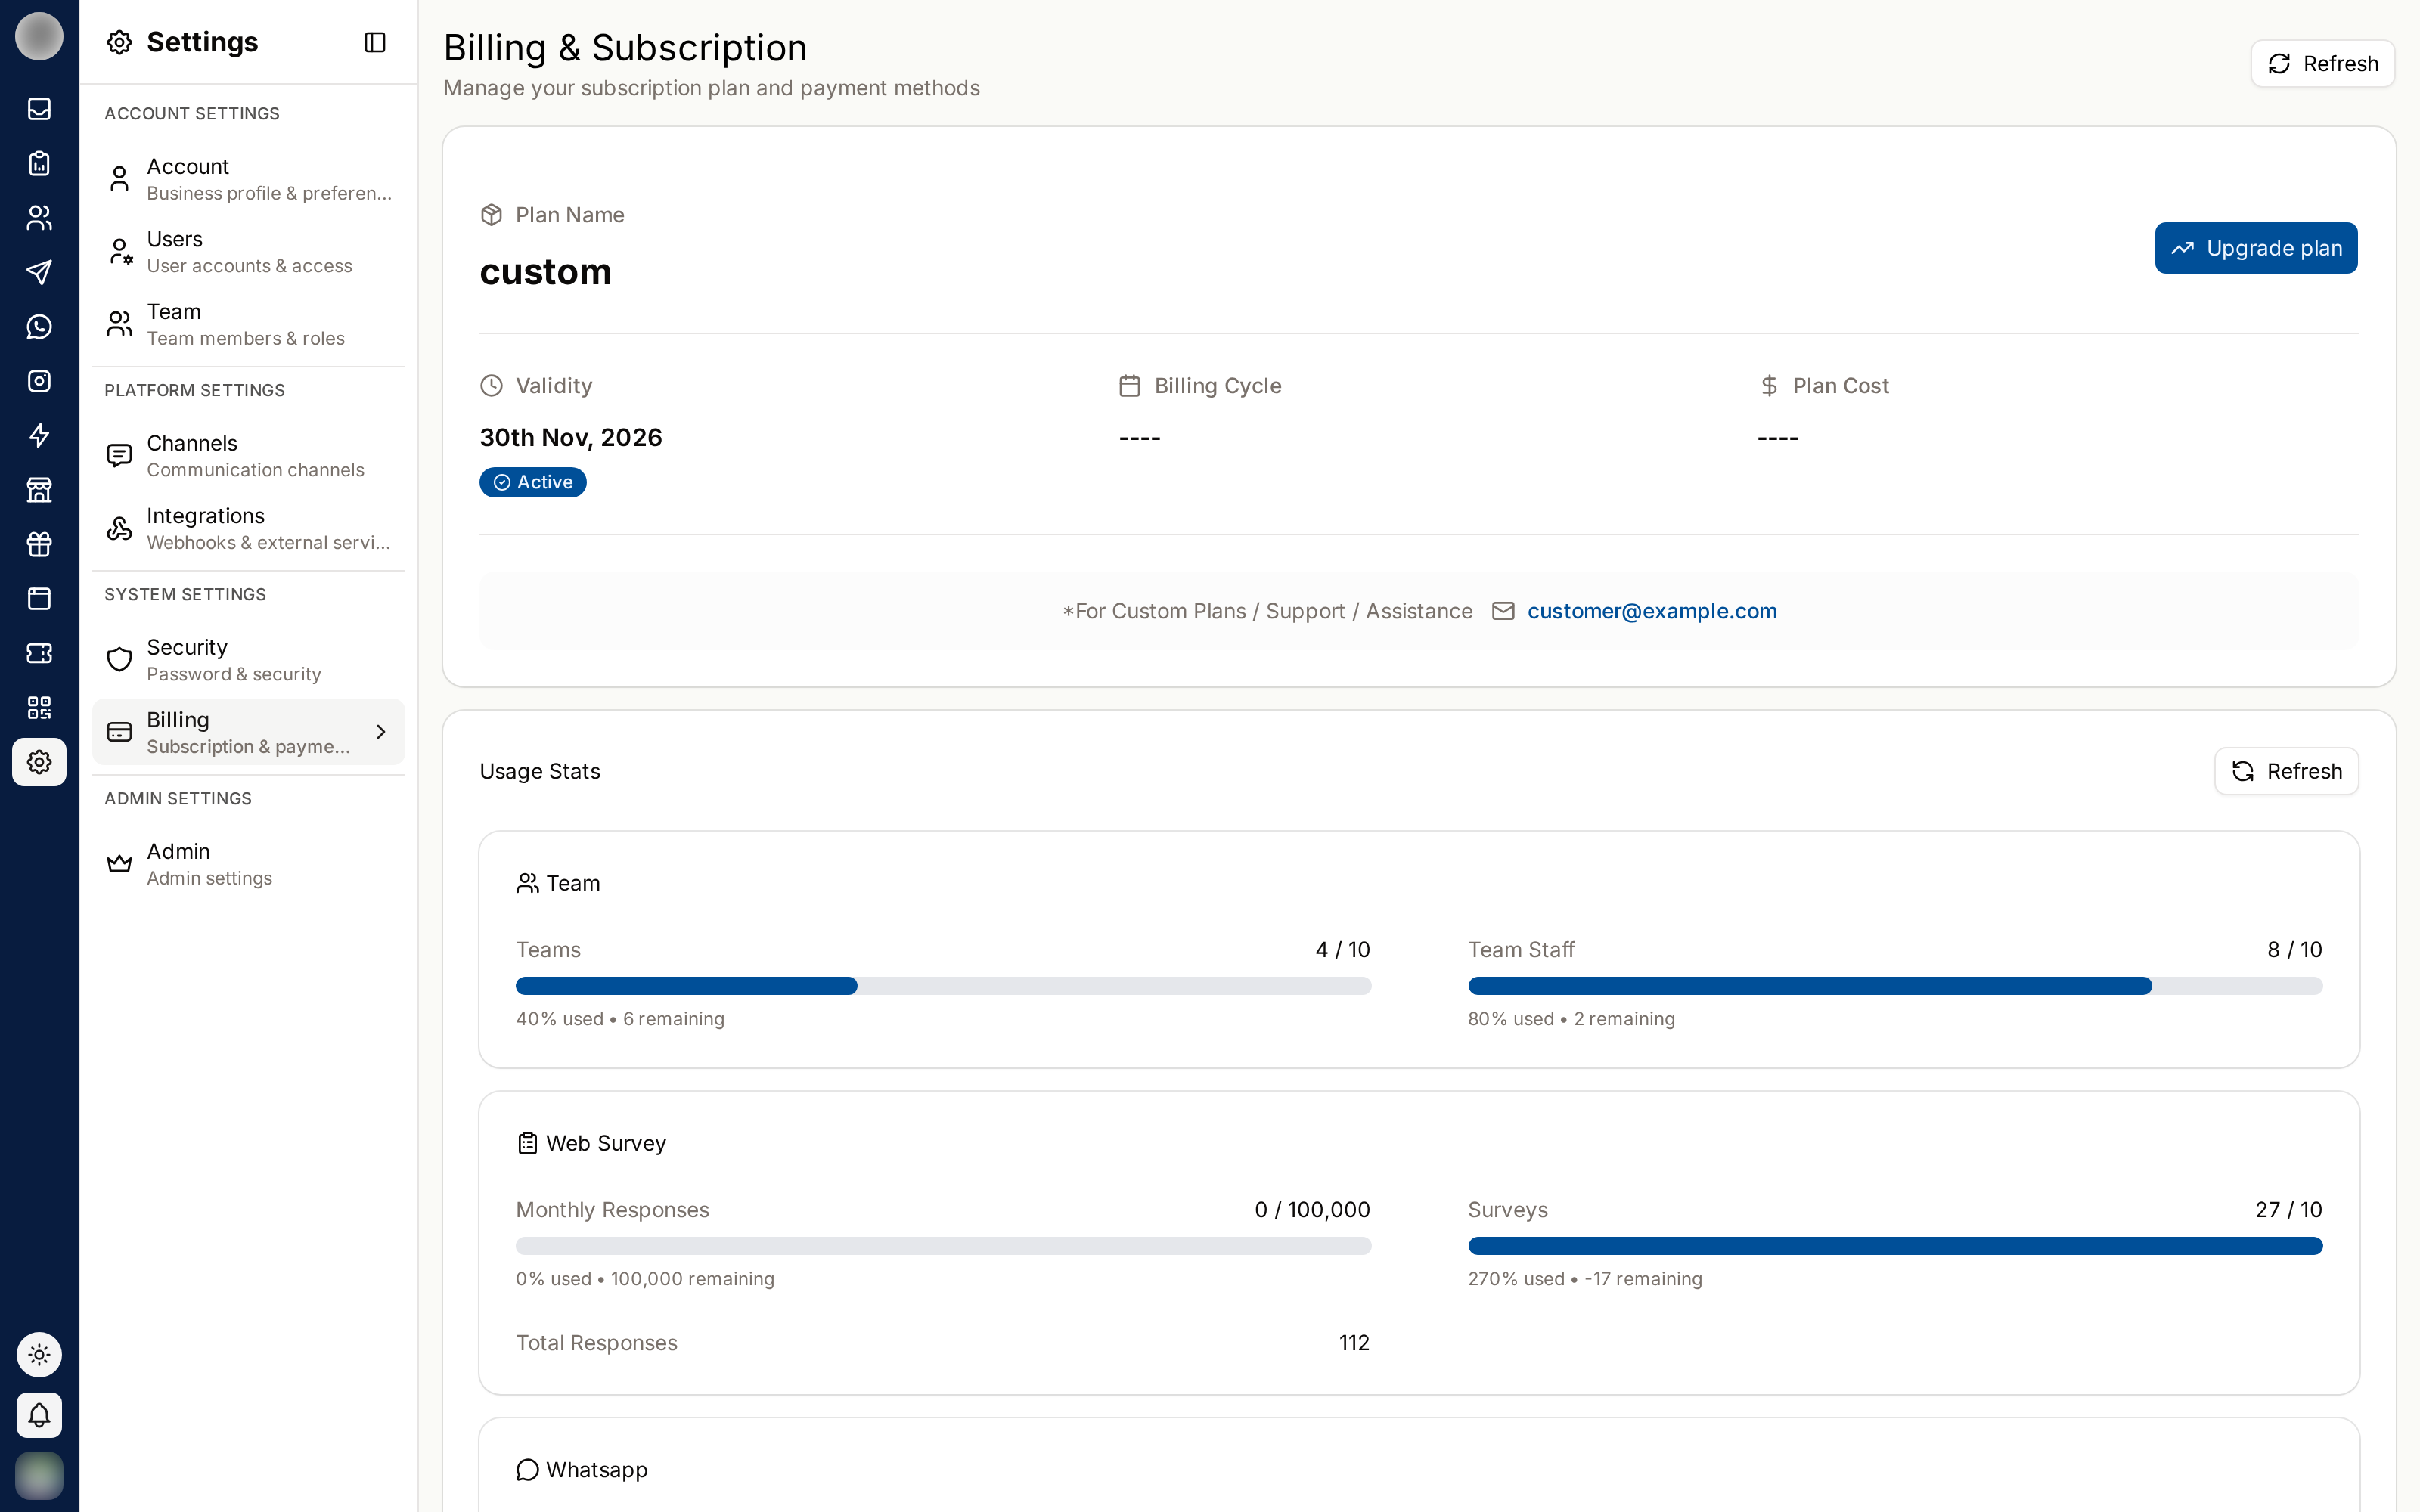The width and height of the screenshot is (2420, 1512).
Task: Click the Billing row chevron arrow
Action: click(381, 732)
